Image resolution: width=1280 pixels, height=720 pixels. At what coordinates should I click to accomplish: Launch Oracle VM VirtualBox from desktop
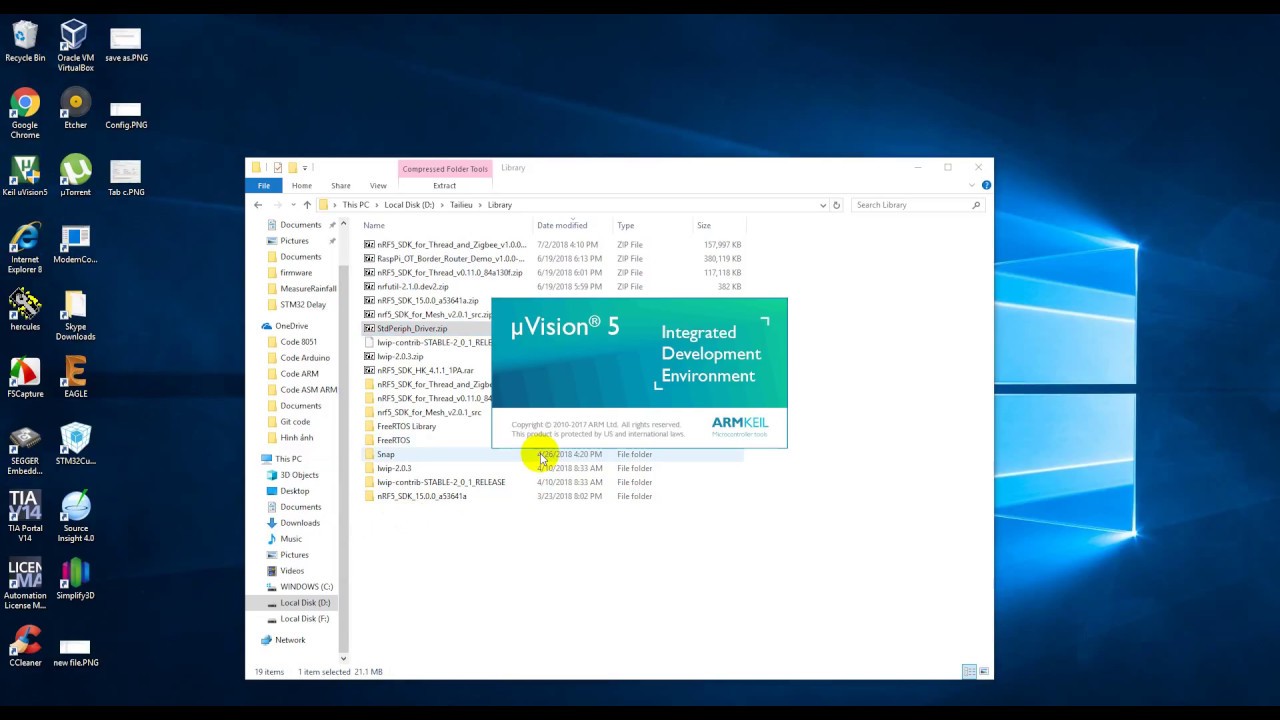[75, 46]
